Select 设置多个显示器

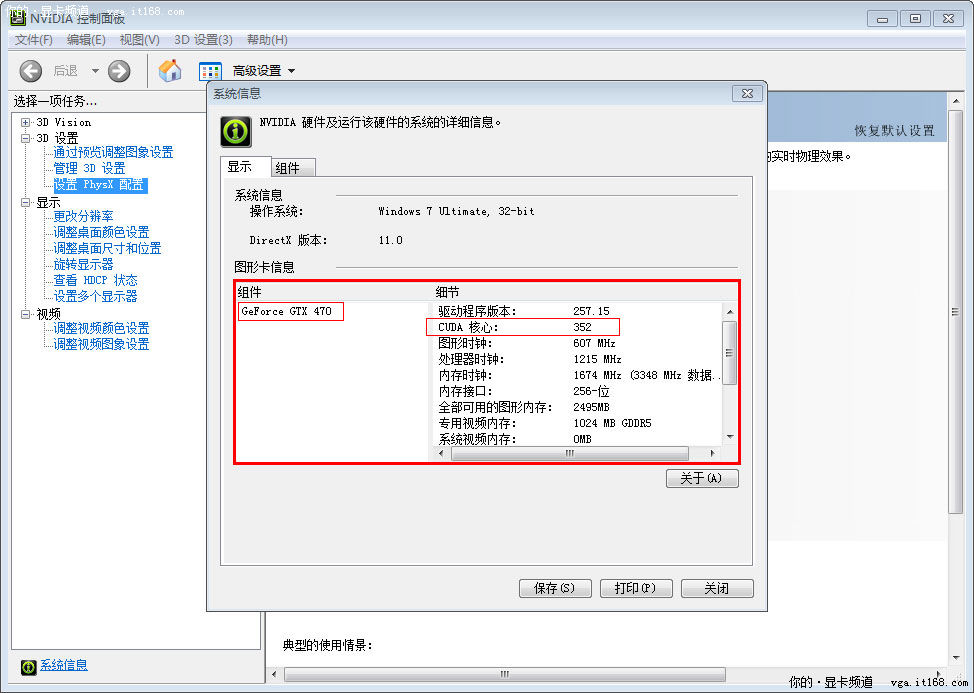tap(95, 296)
